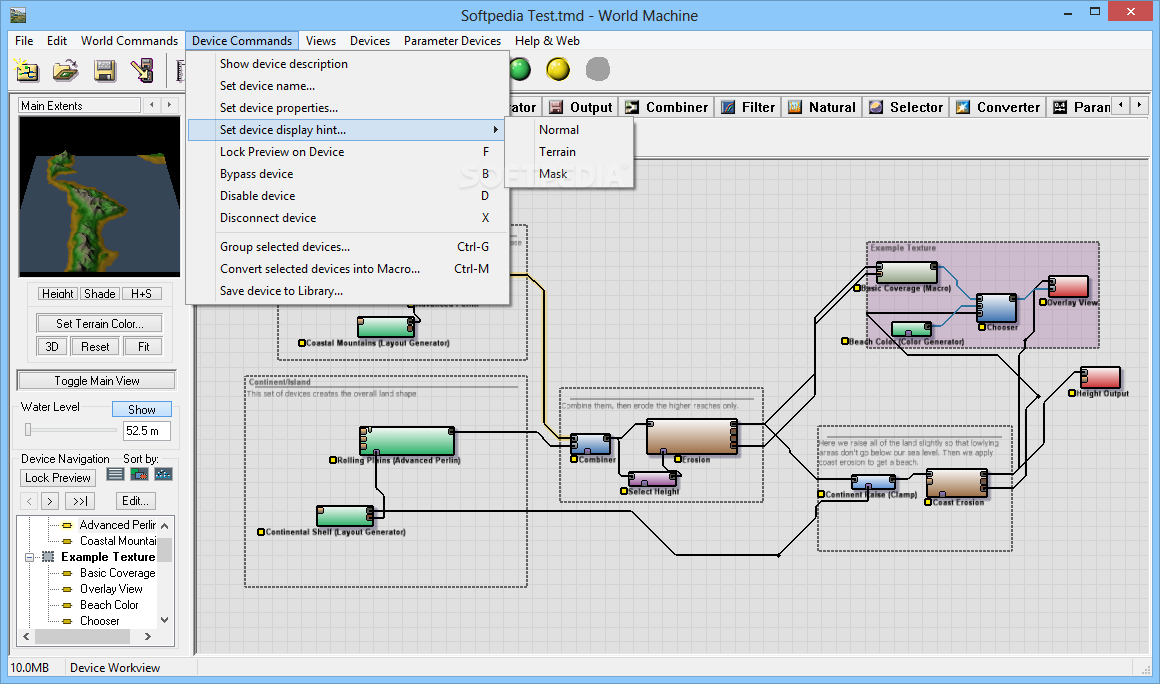Click the vertical tree scrollbar thumb

point(164,549)
